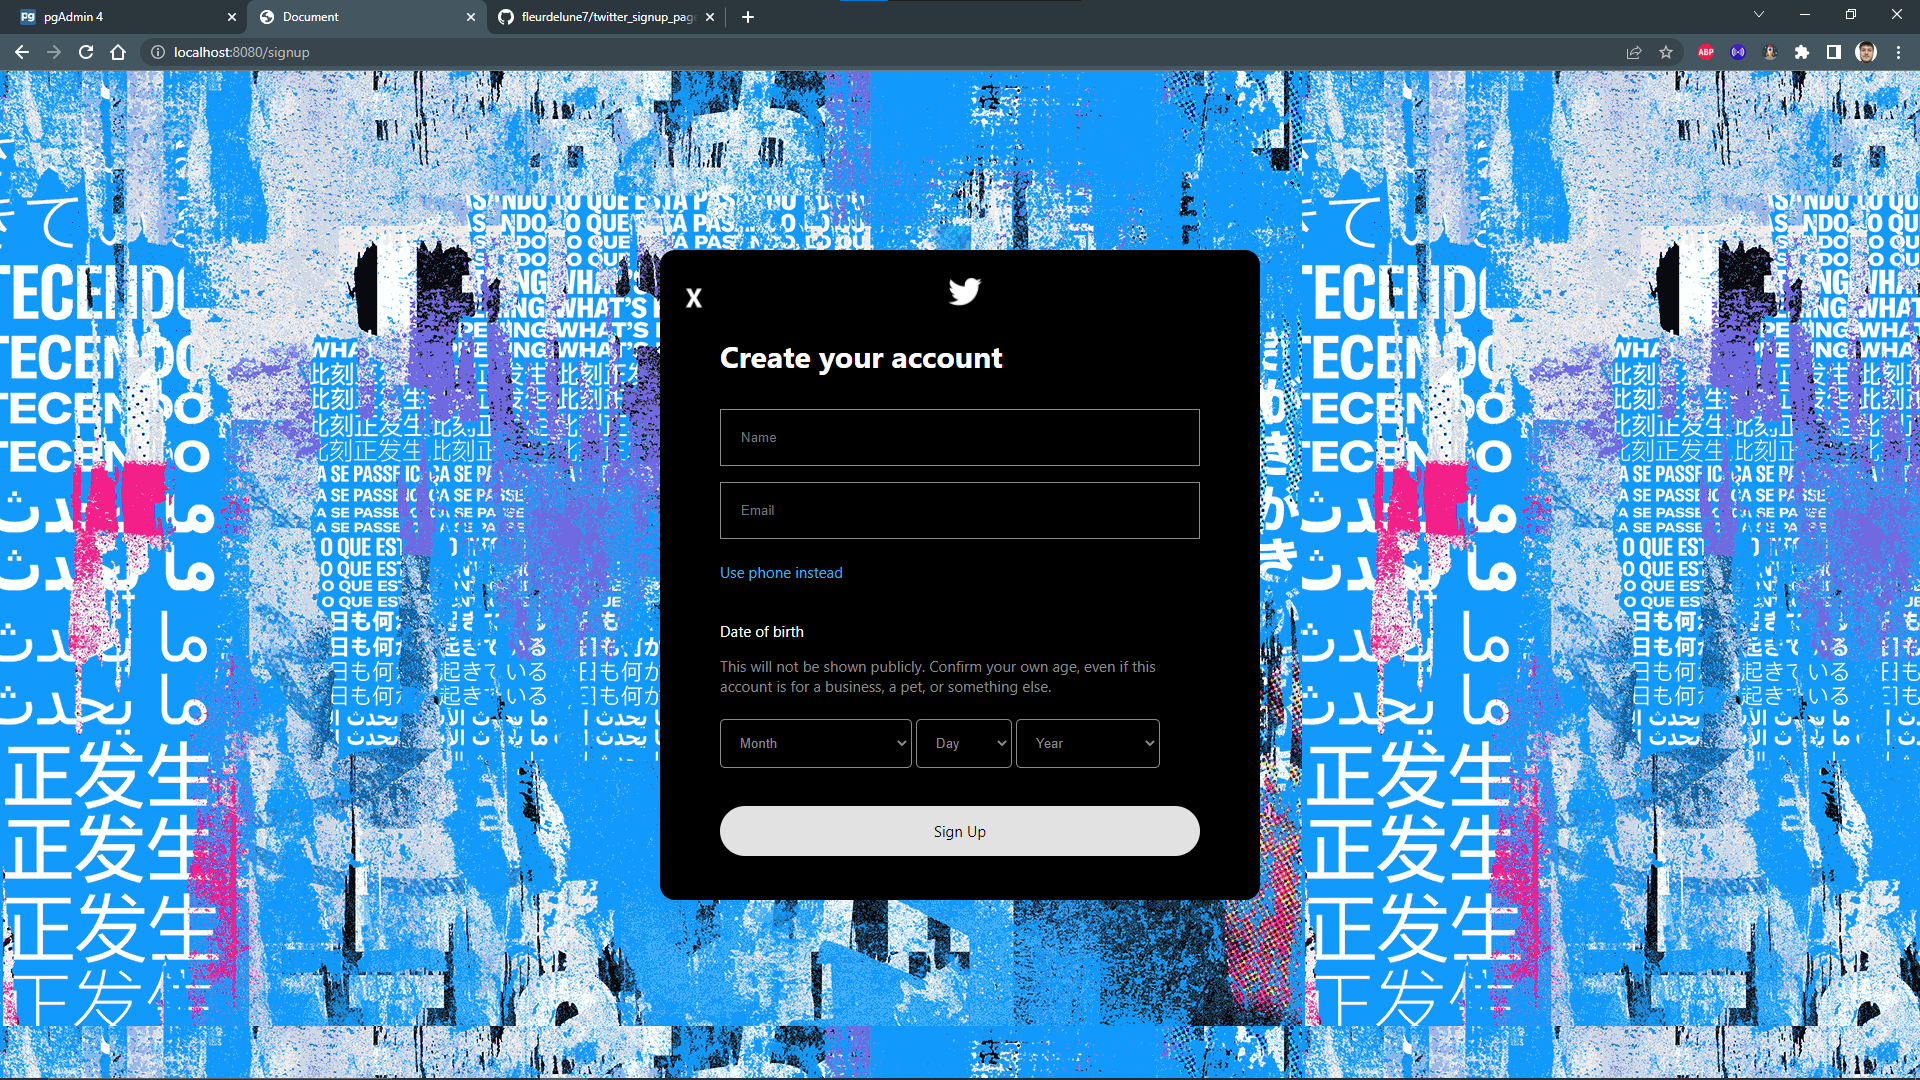Click the Name input field
Image resolution: width=1920 pixels, height=1080 pixels.
tap(959, 437)
